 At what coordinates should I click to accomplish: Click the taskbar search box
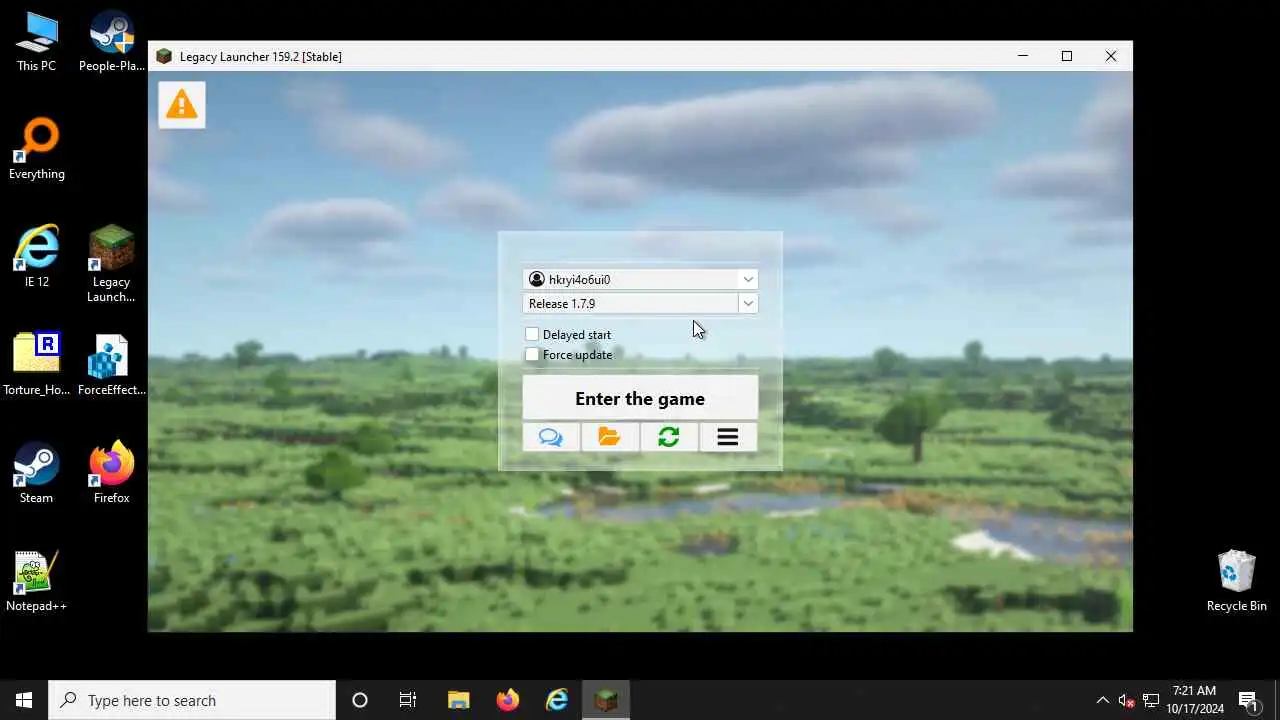point(192,700)
